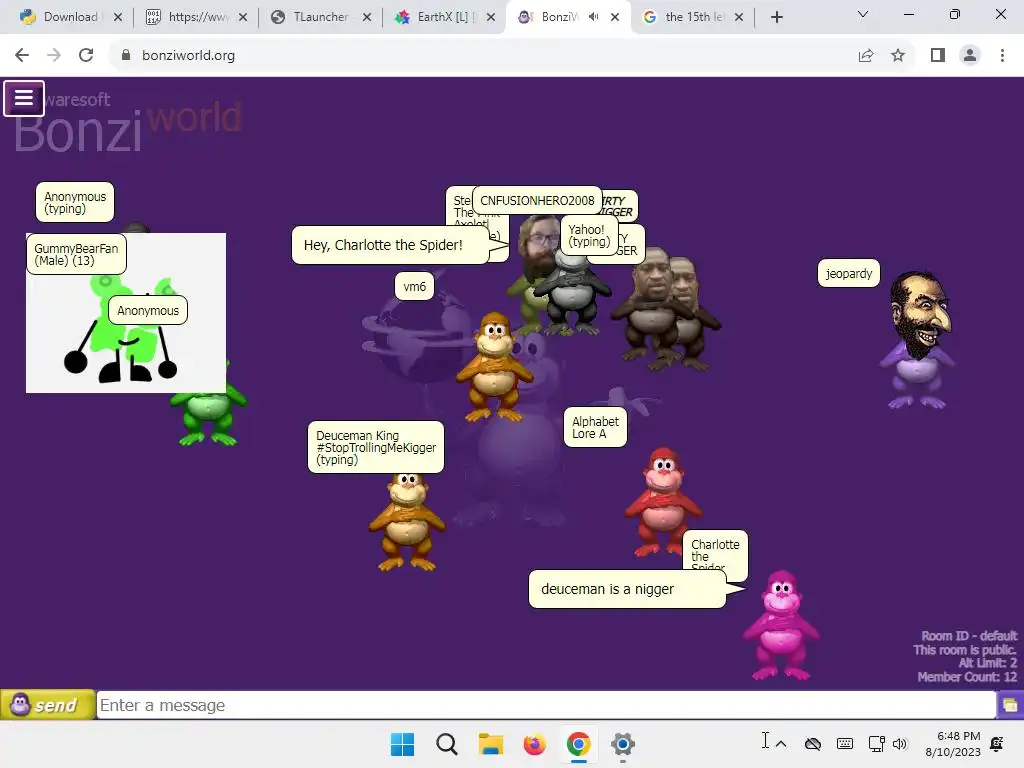The width and height of the screenshot is (1024, 768).
Task: Focus the Enter a message field
Action: point(546,705)
